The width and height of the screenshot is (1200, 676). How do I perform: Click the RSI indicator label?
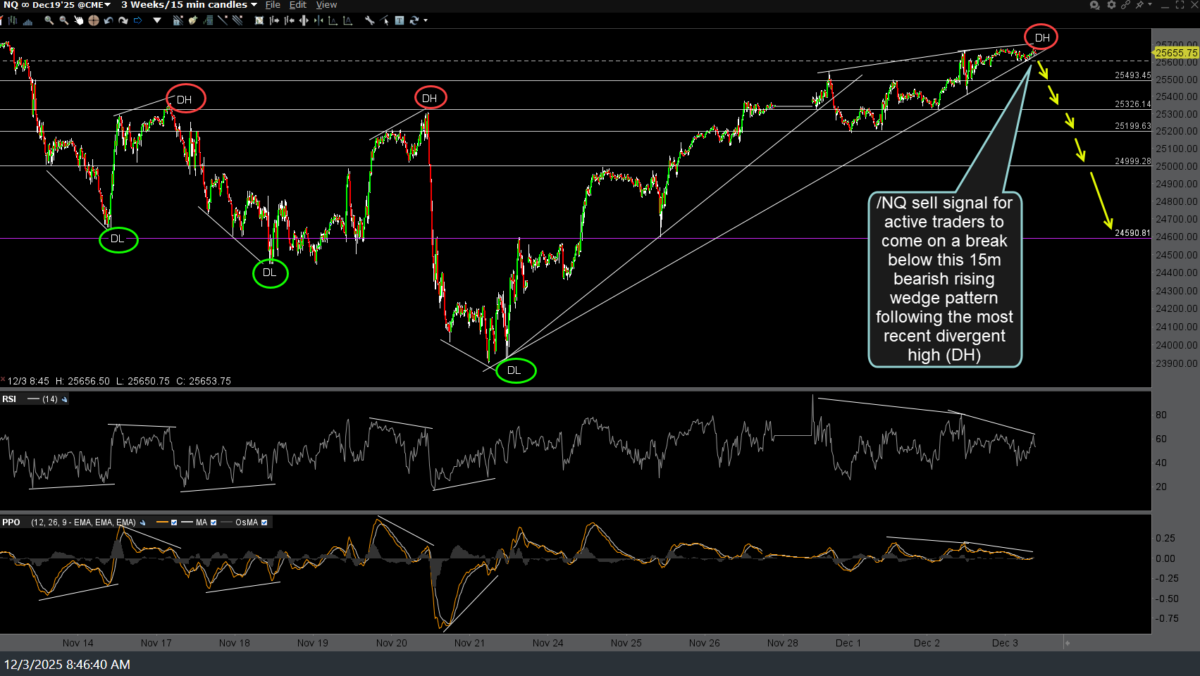pyautogui.click(x=11, y=399)
